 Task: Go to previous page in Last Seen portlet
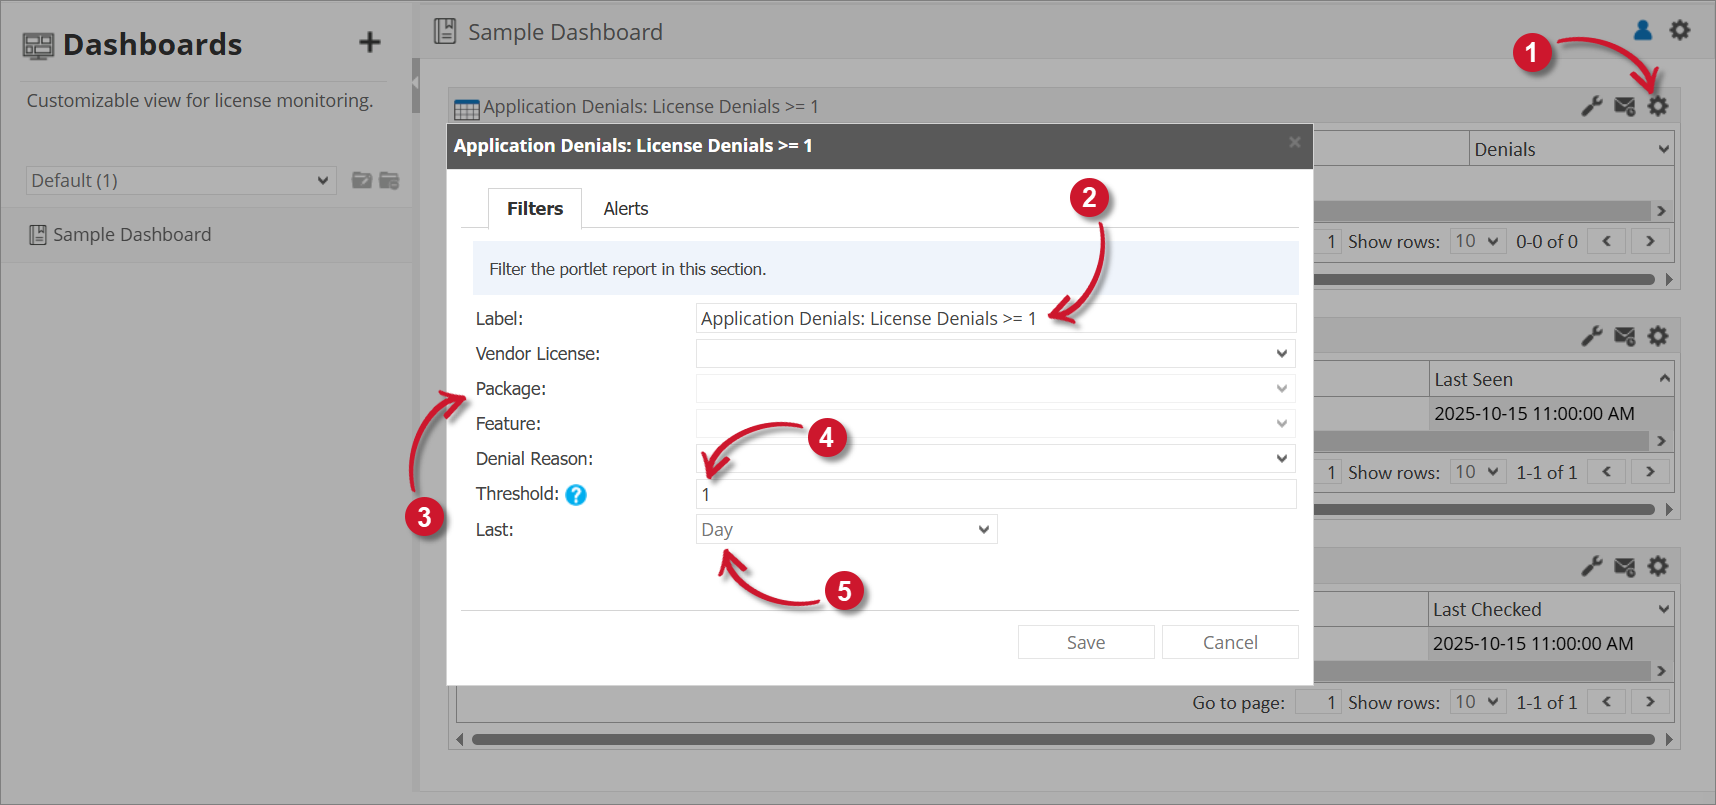coord(1607,471)
